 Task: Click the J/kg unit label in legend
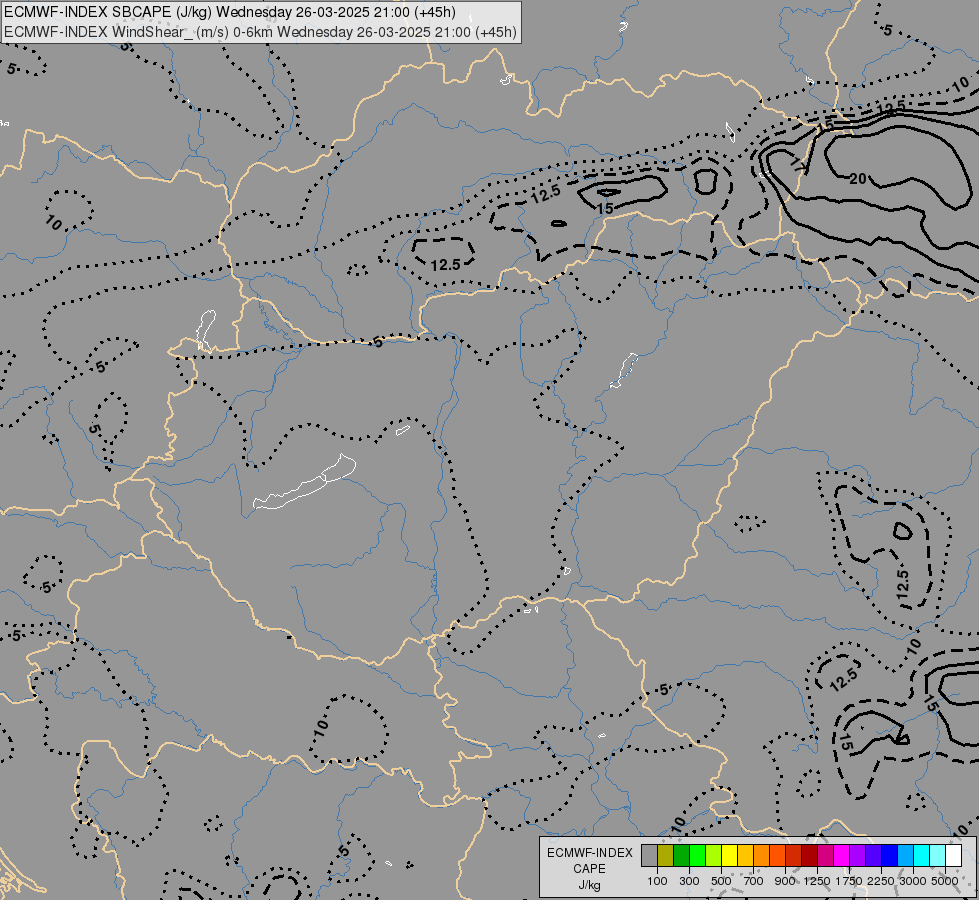(589, 886)
